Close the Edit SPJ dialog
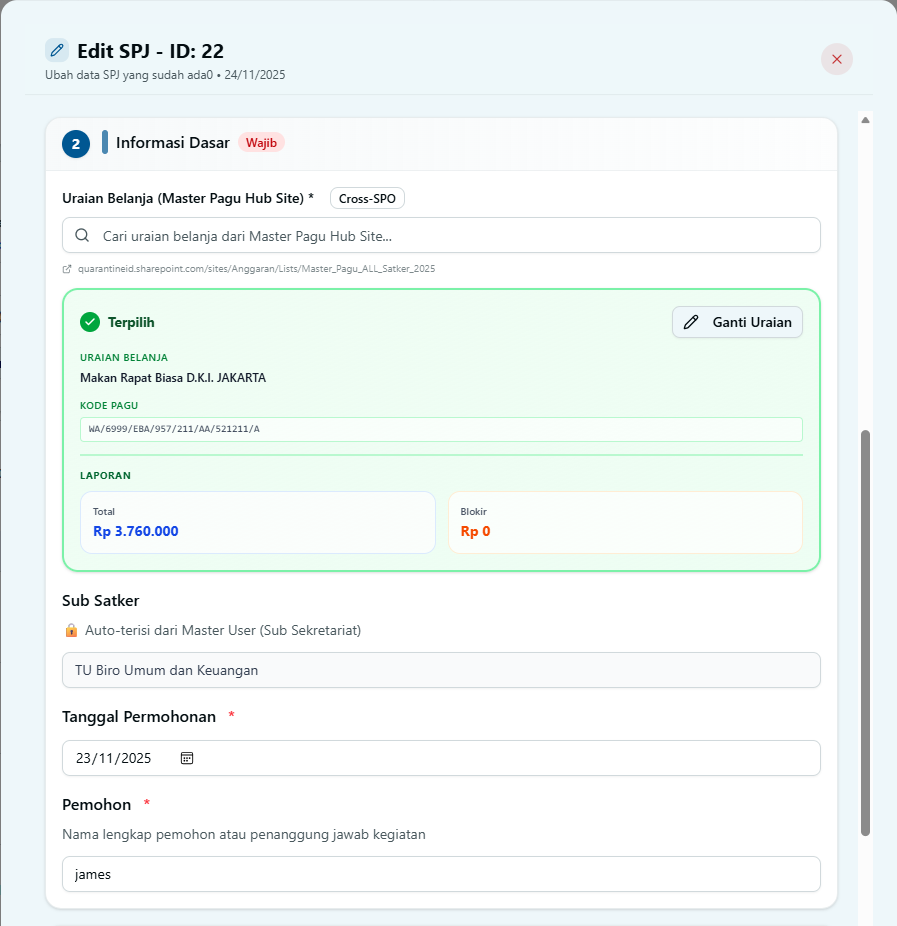 (837, 59)
